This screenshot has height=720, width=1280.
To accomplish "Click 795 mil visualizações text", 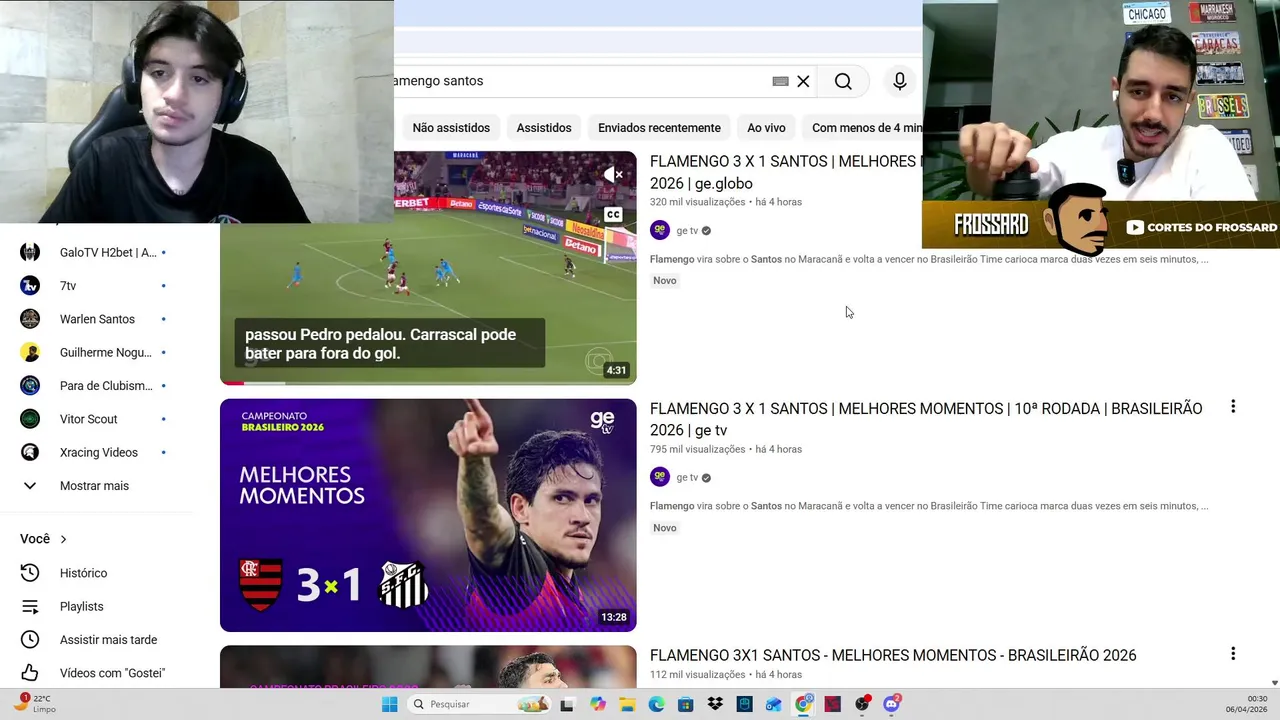I will coord(697,449).
